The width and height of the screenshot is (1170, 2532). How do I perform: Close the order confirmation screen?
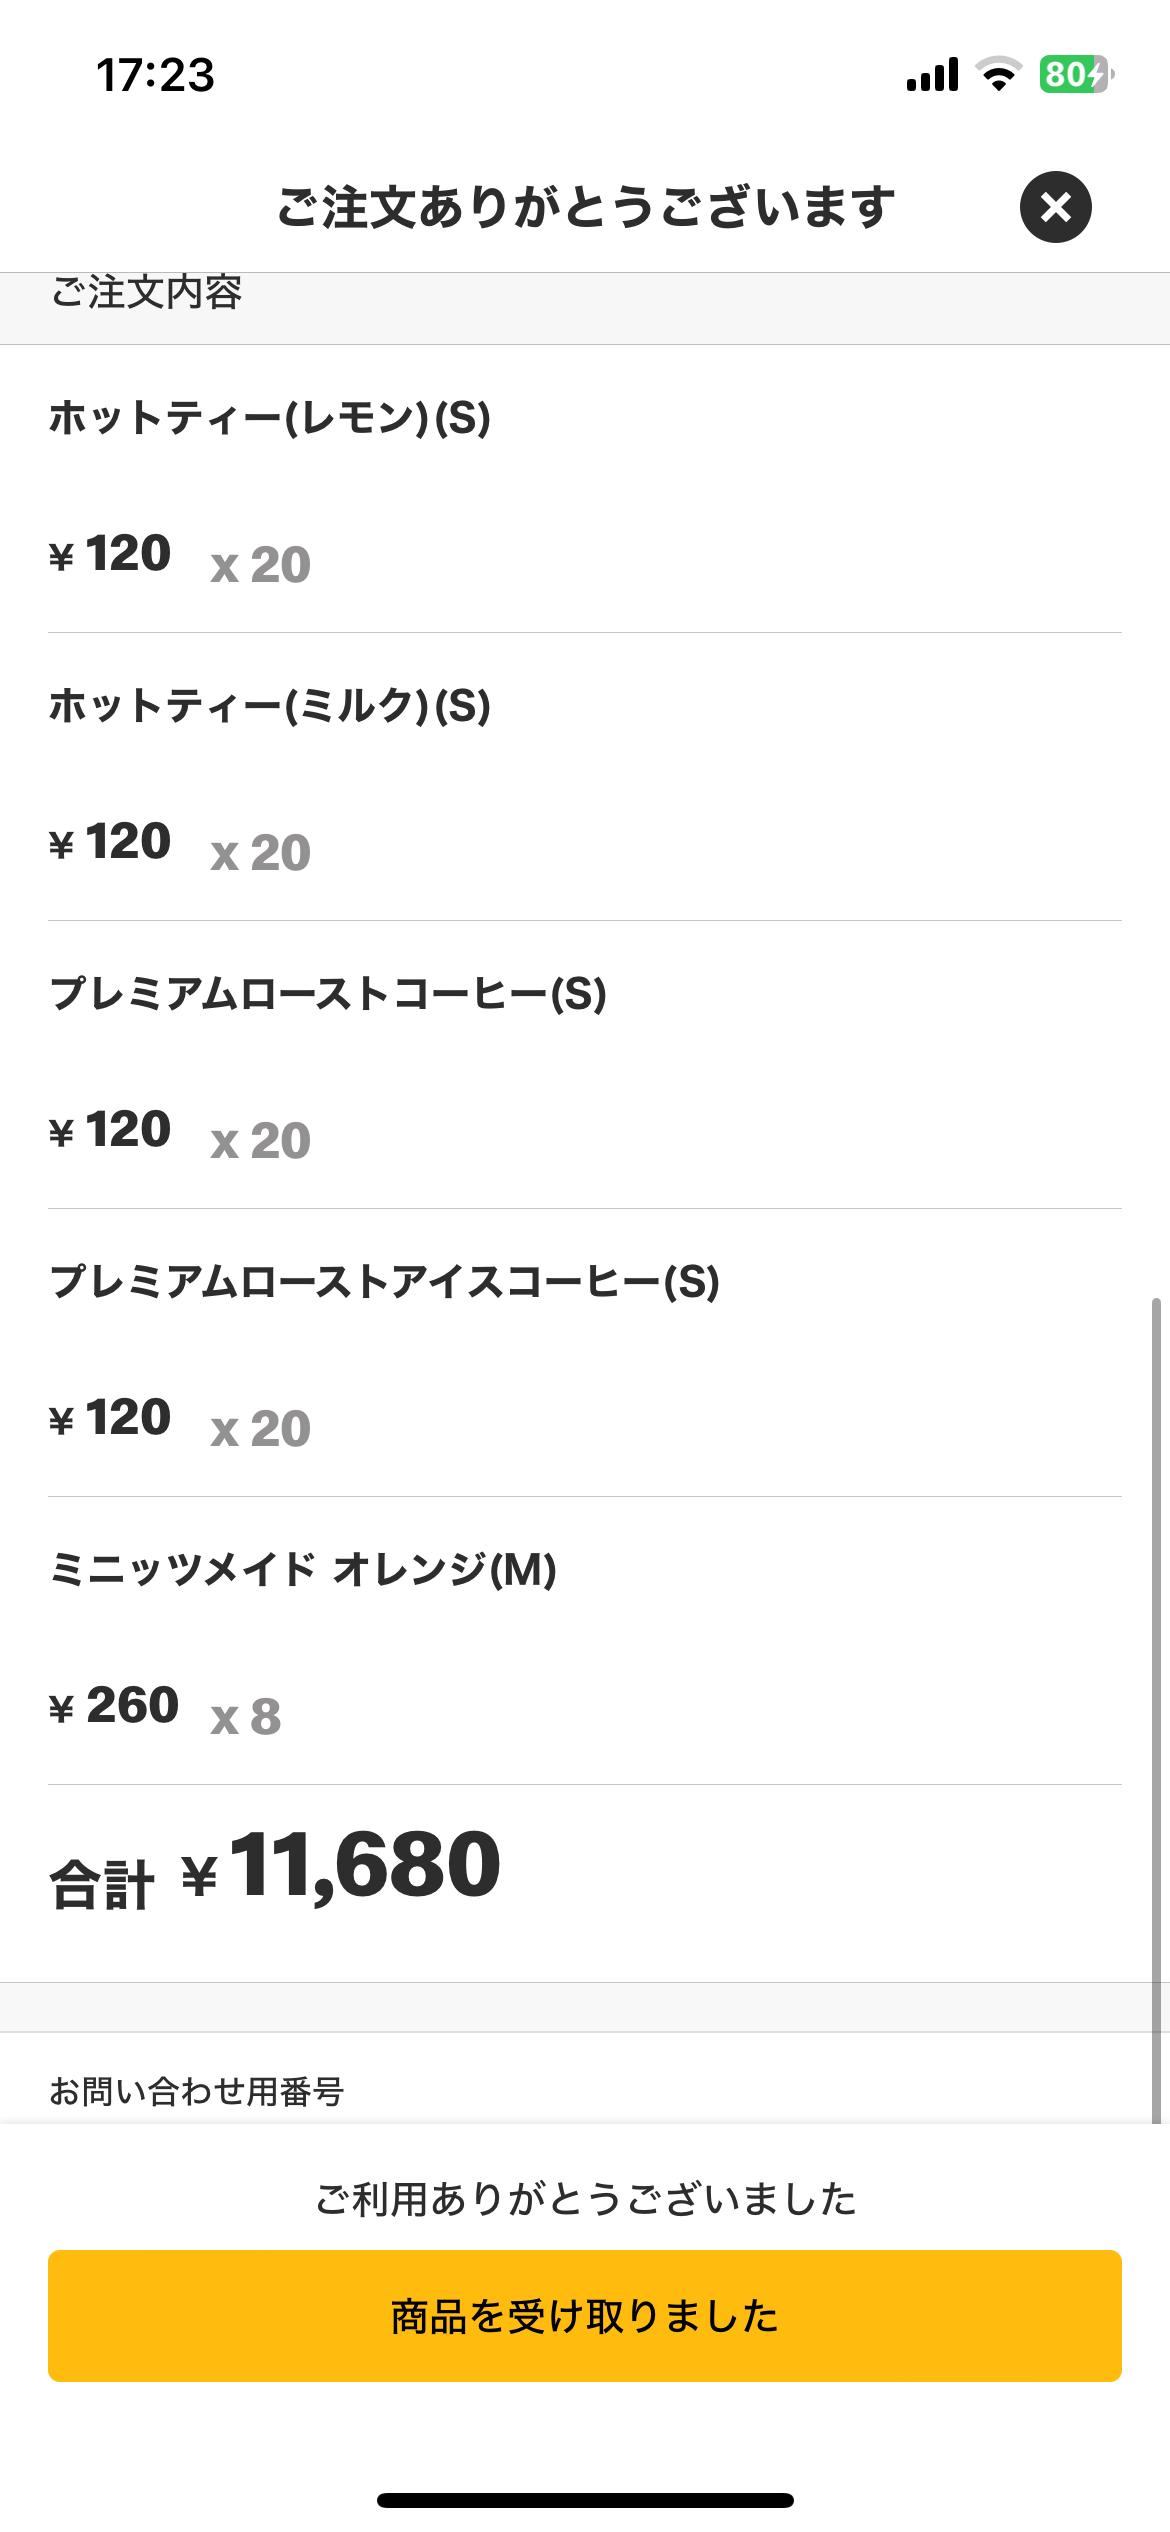pos(1055,207)
